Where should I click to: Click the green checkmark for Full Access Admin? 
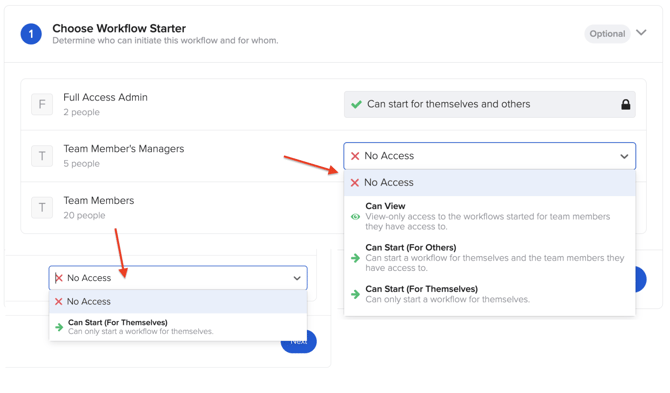click(x=356, y=104)
